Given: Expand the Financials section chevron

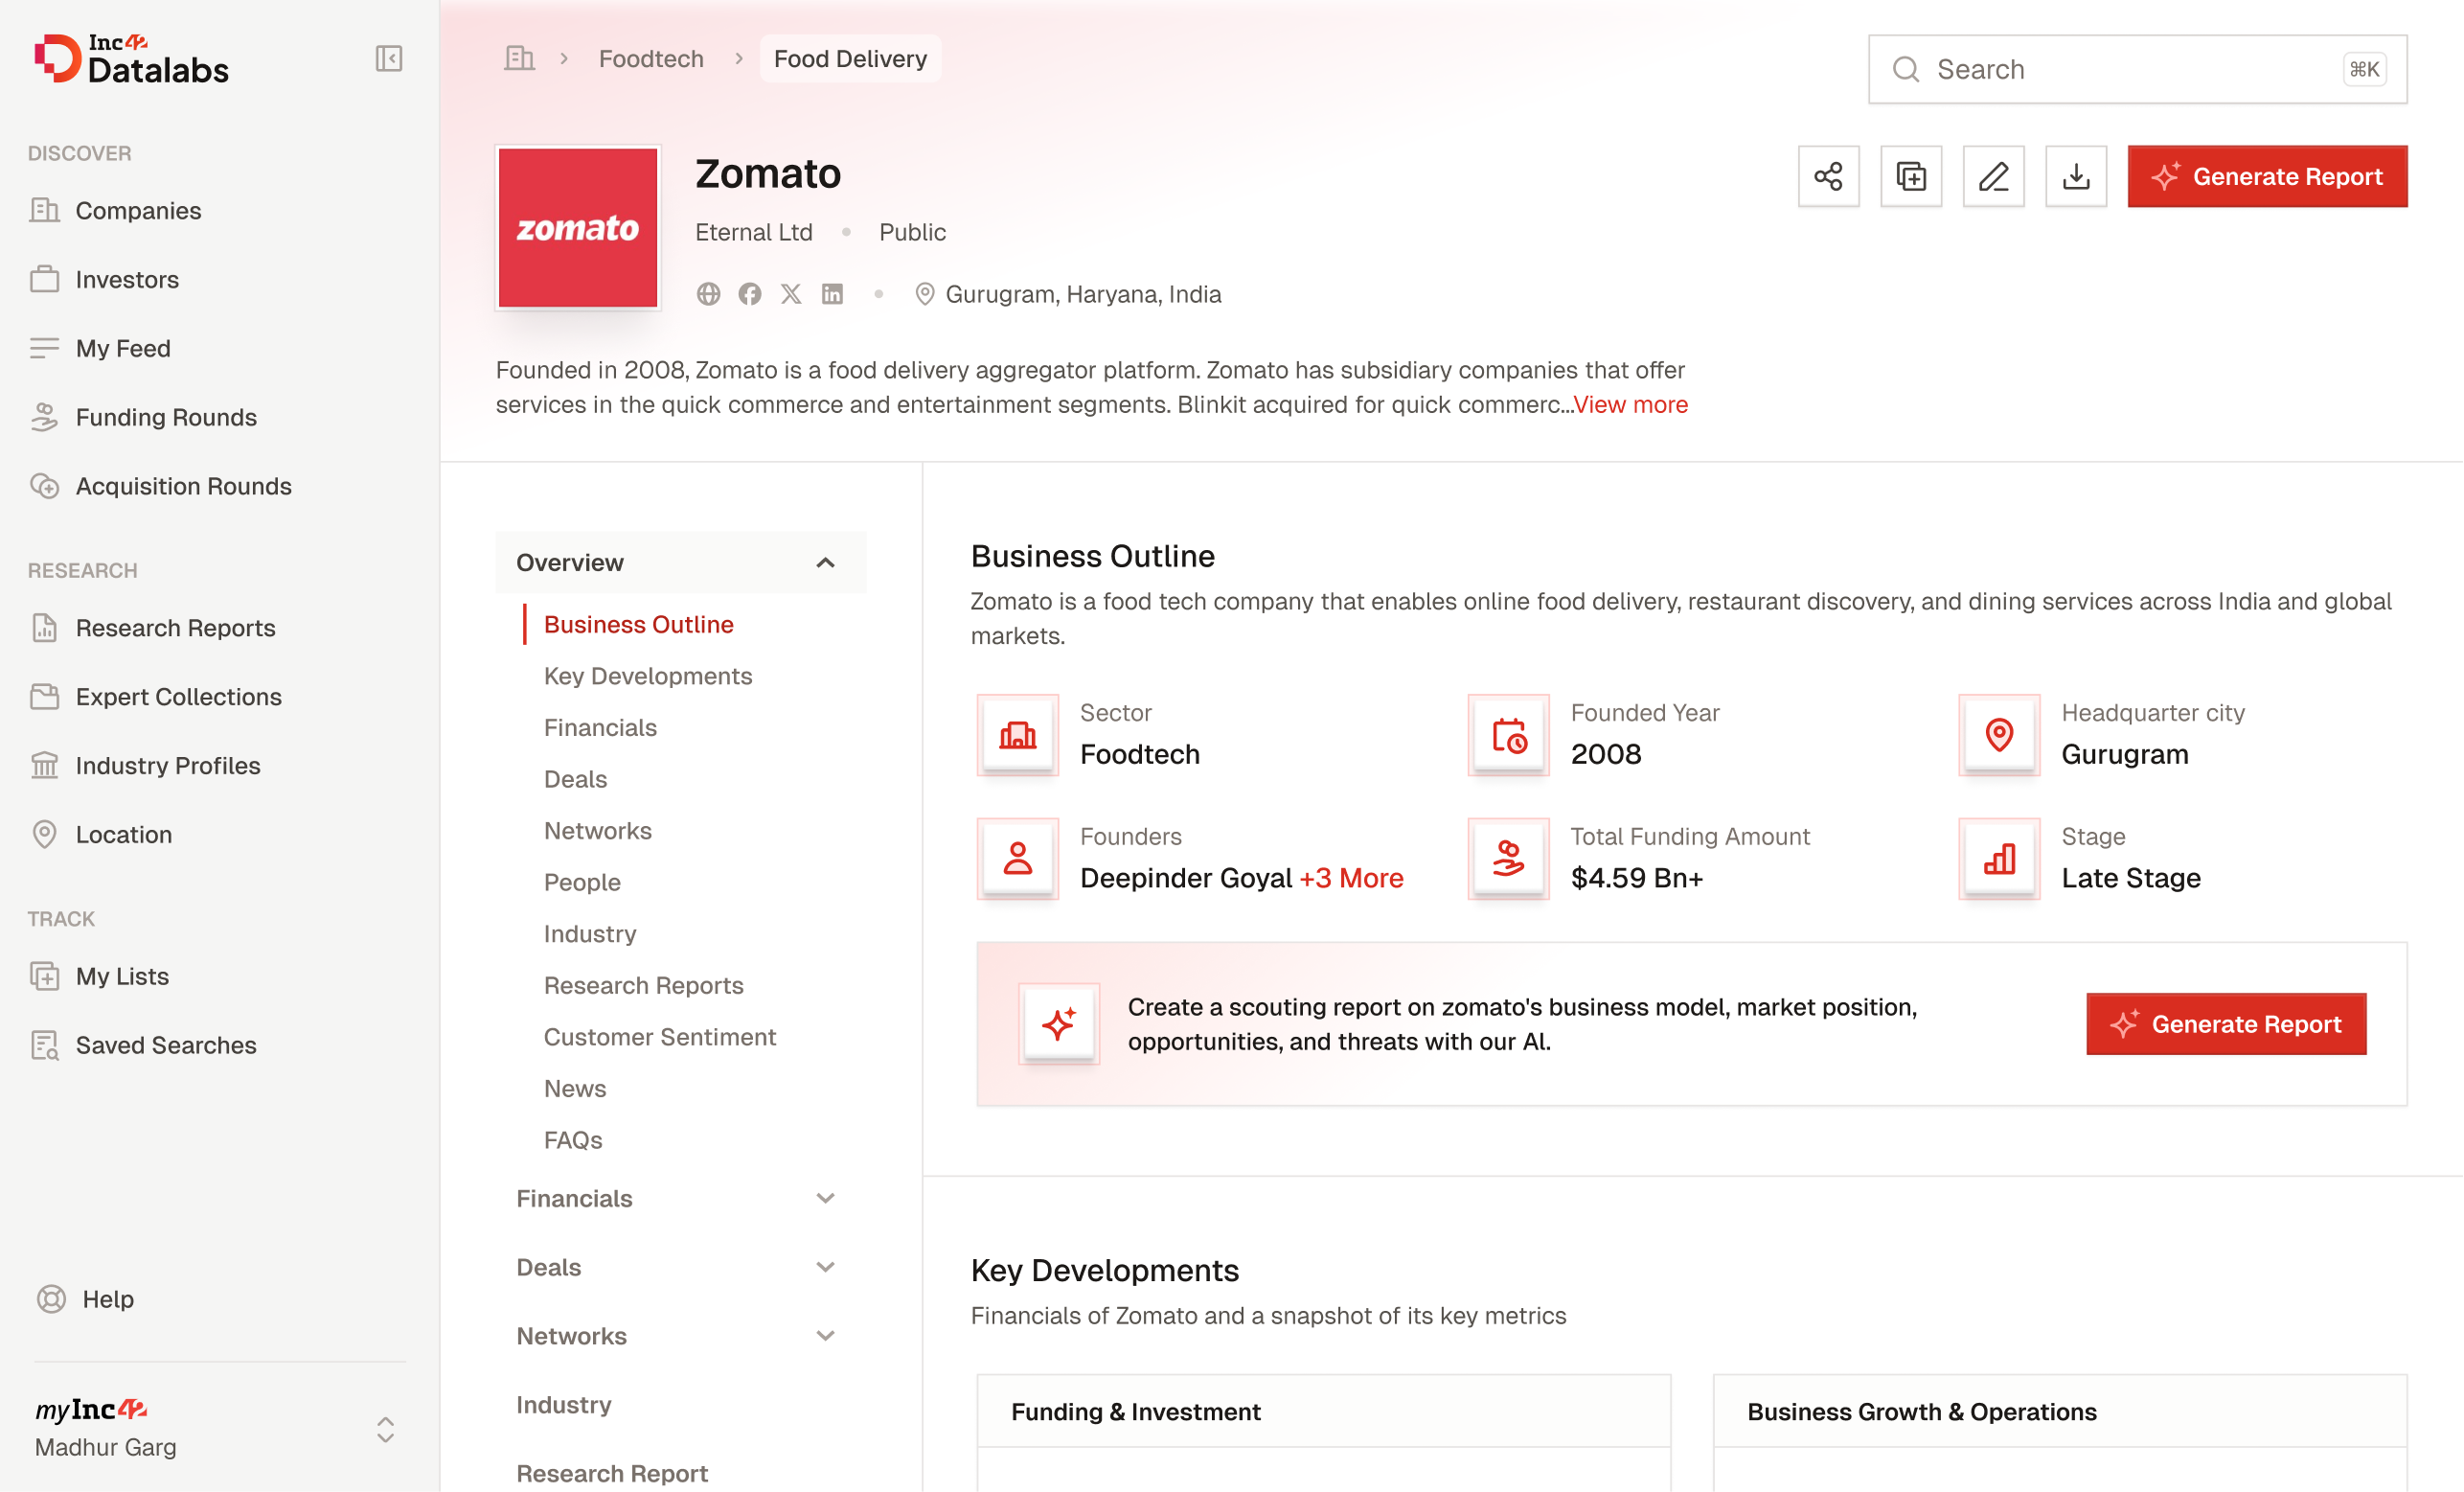Looking at the screenshot, I should coord(825,1198).
